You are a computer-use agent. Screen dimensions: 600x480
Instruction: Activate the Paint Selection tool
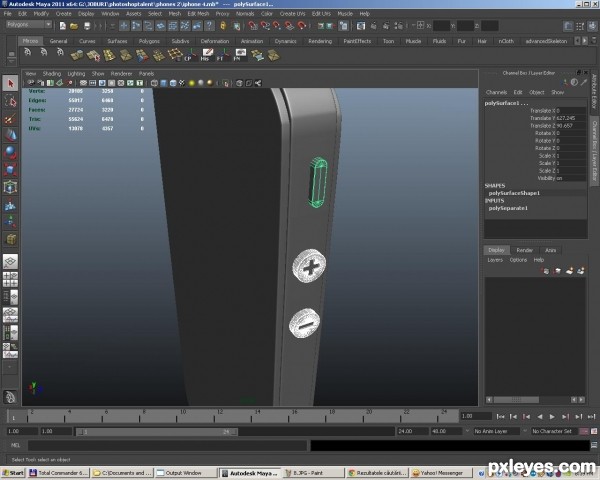pyautogui.click(x=10, y=119)
